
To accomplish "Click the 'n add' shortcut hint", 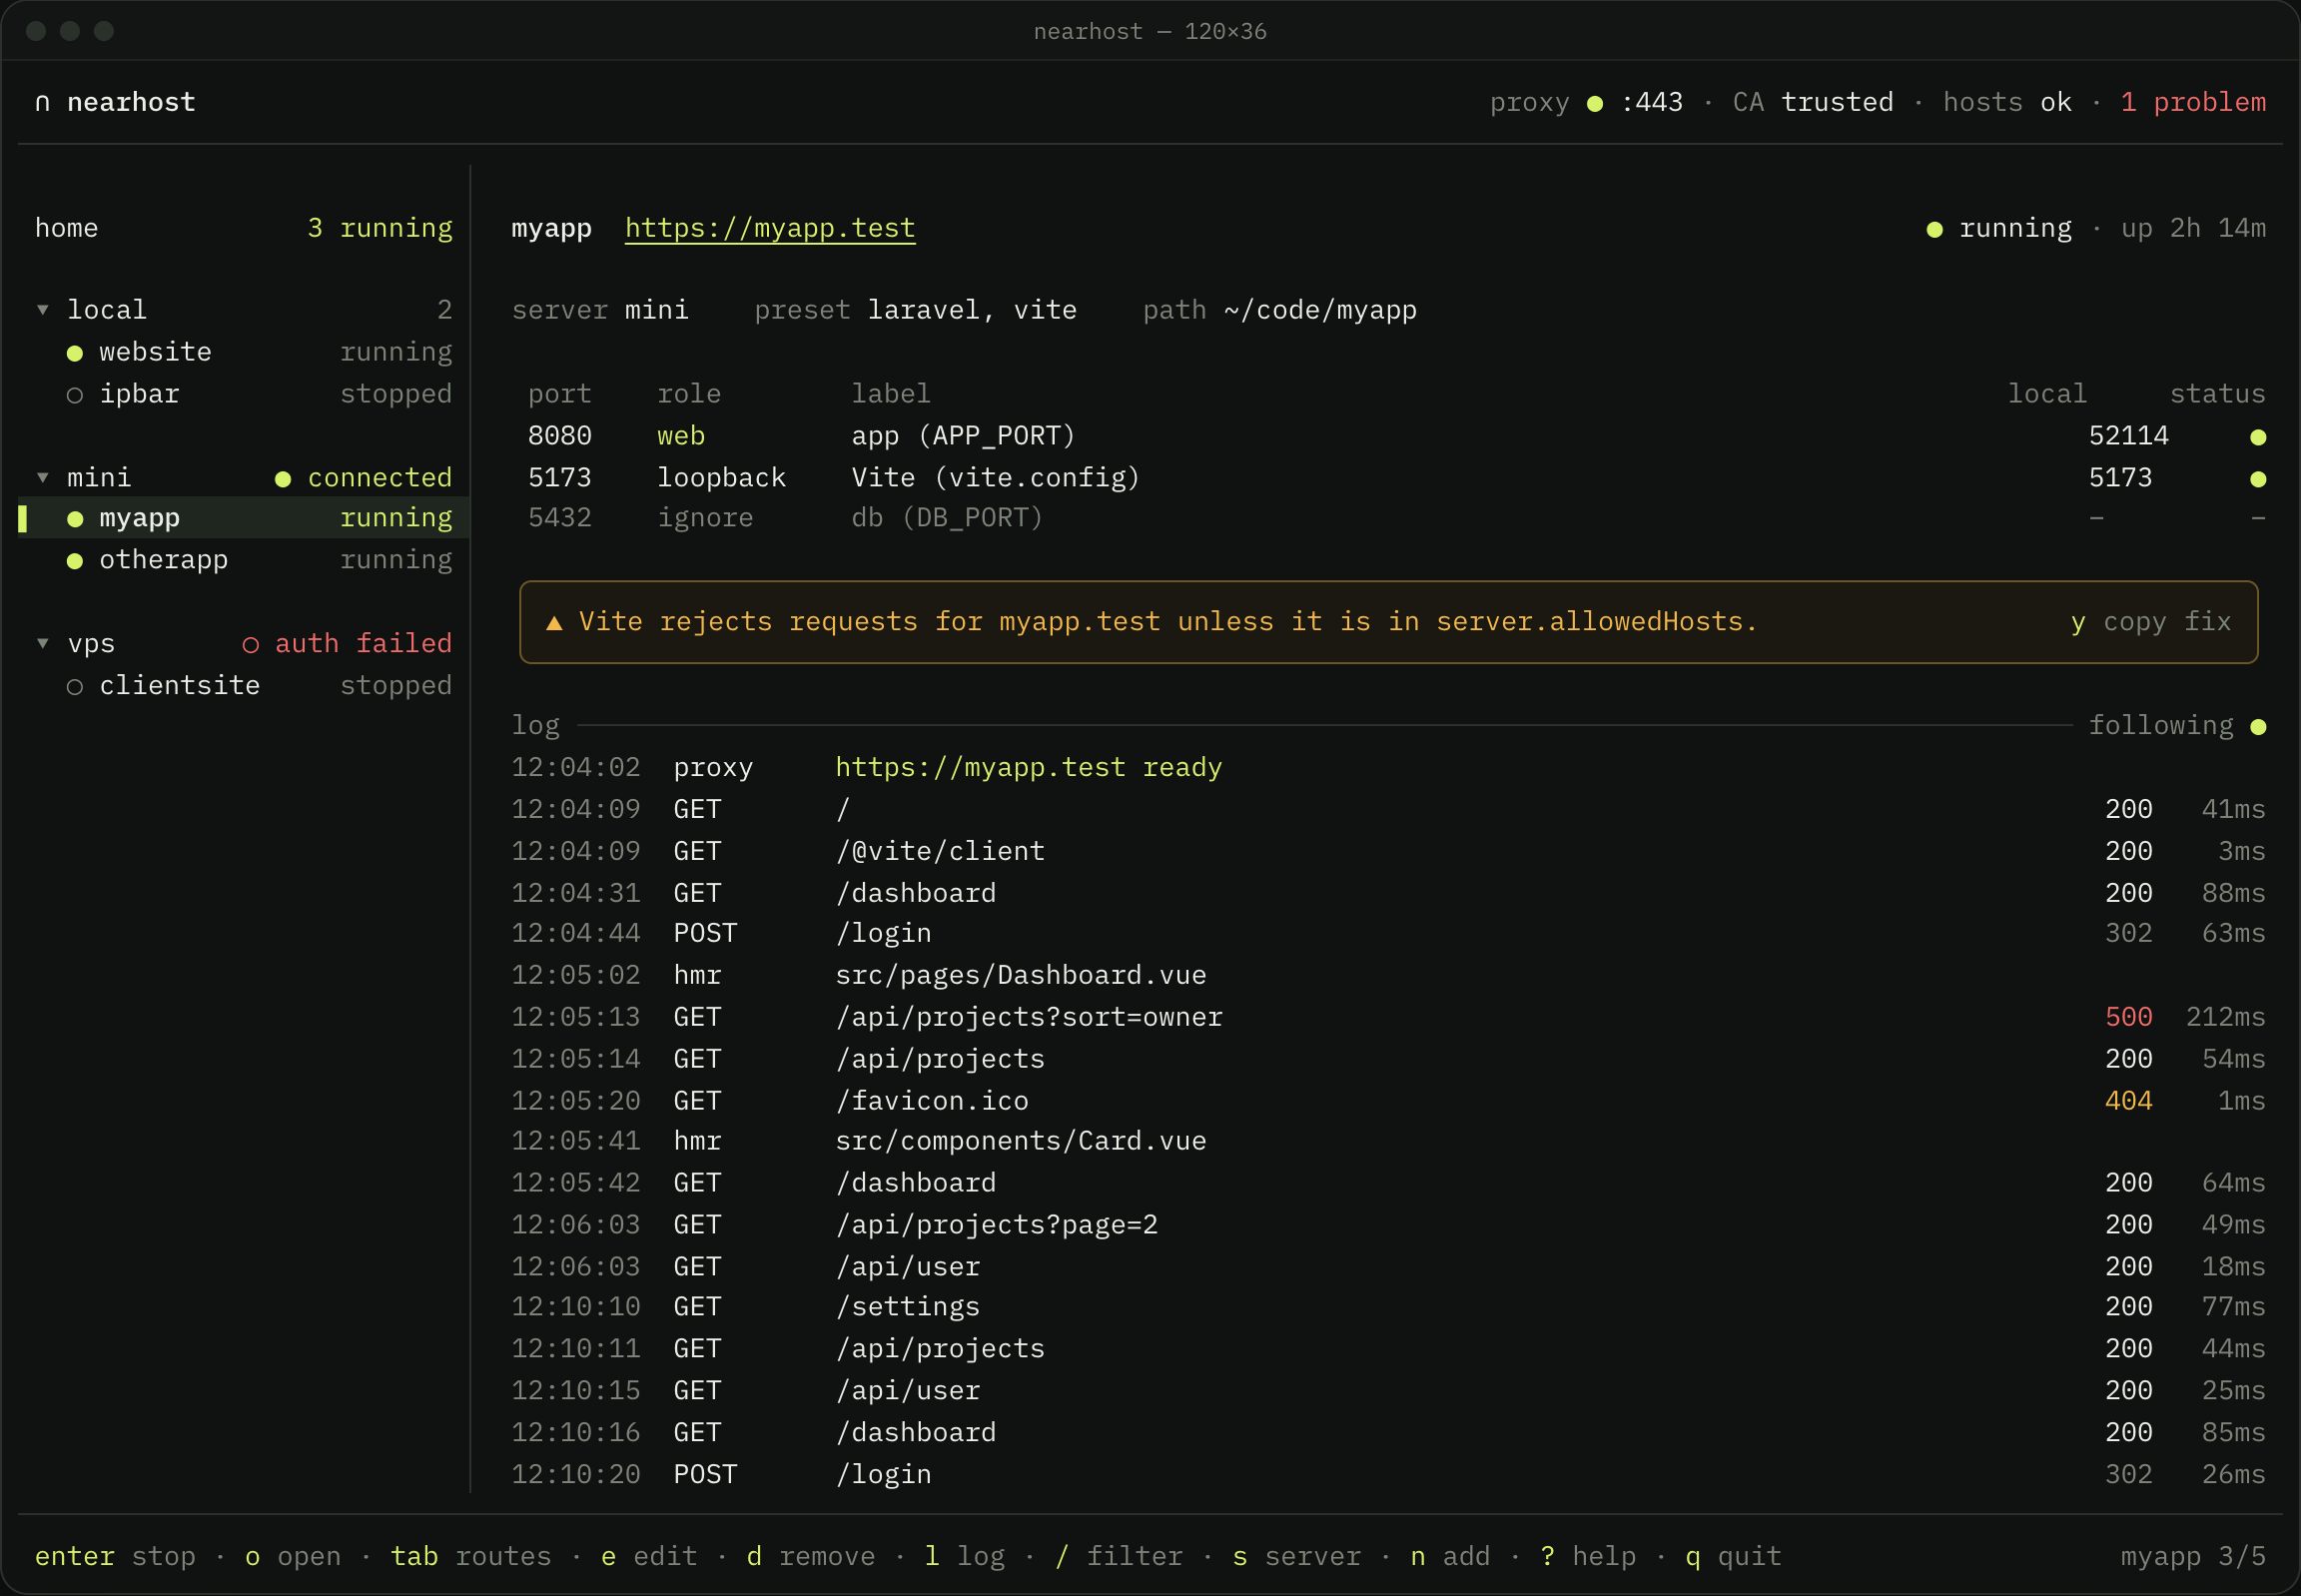I will [x=1450, y=1556].
